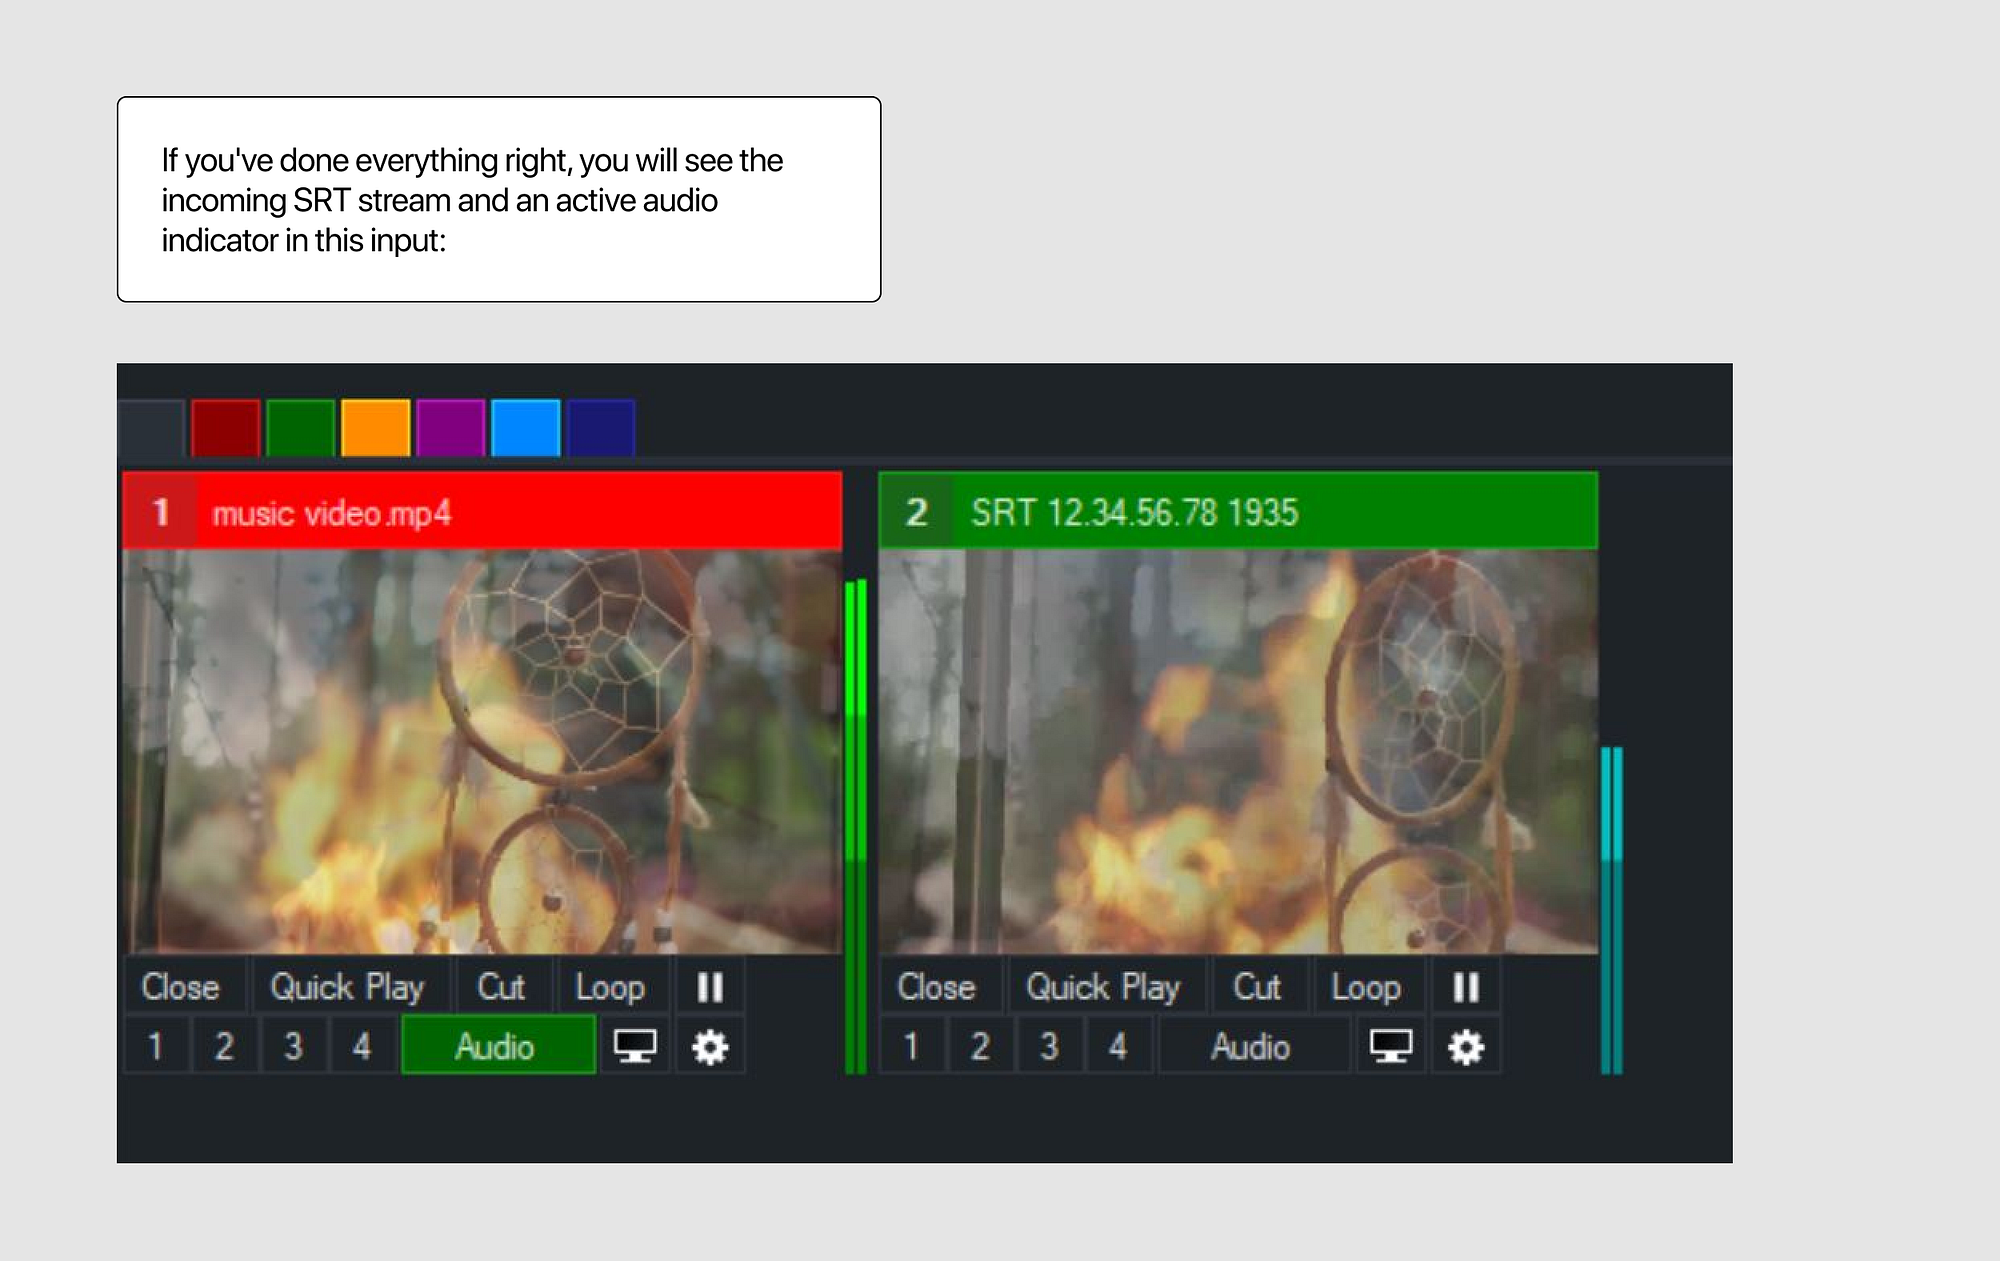Toggle overlay 2 for music video.mp4
The width and height of the screenshot is (2000, 1261).
click(225, 1045)
